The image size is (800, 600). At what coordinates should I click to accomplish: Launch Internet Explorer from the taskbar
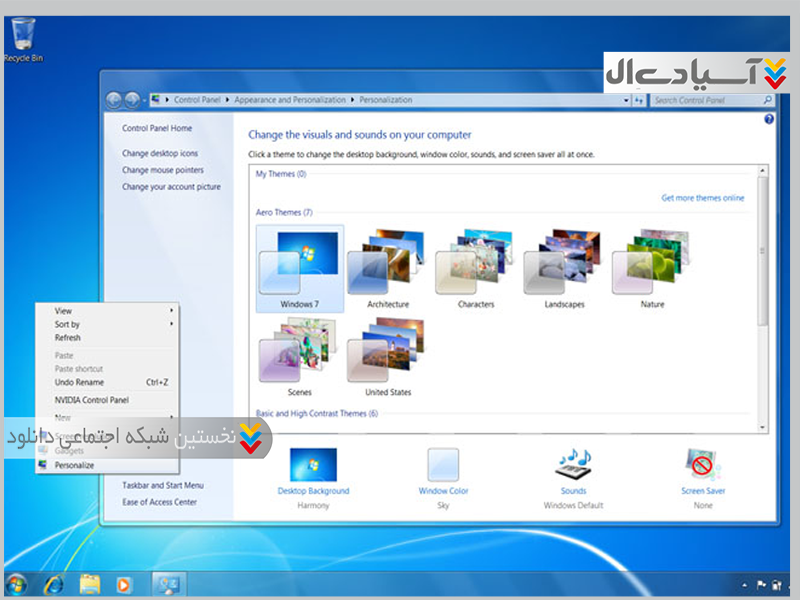(53, 583)
